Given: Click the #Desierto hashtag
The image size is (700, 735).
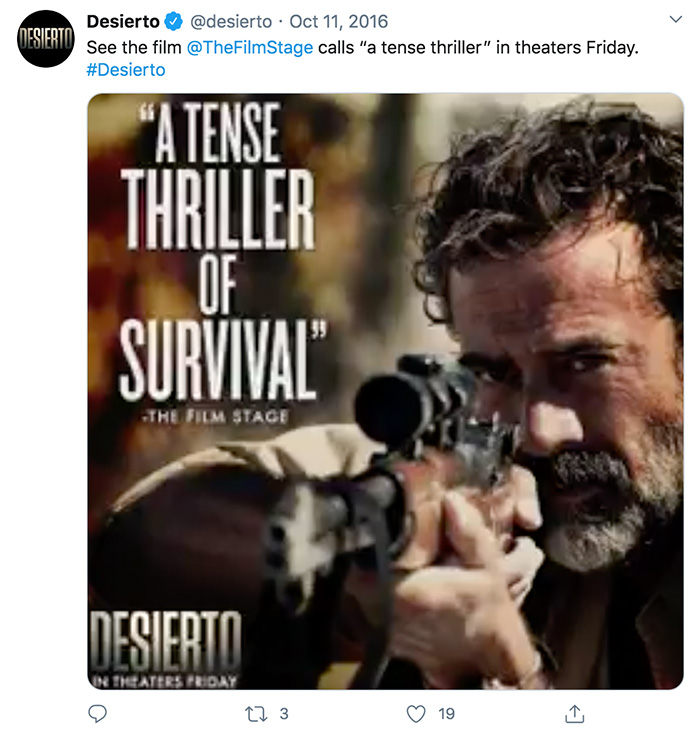Looking at the screenshot, I should click(x=126, y=70).
